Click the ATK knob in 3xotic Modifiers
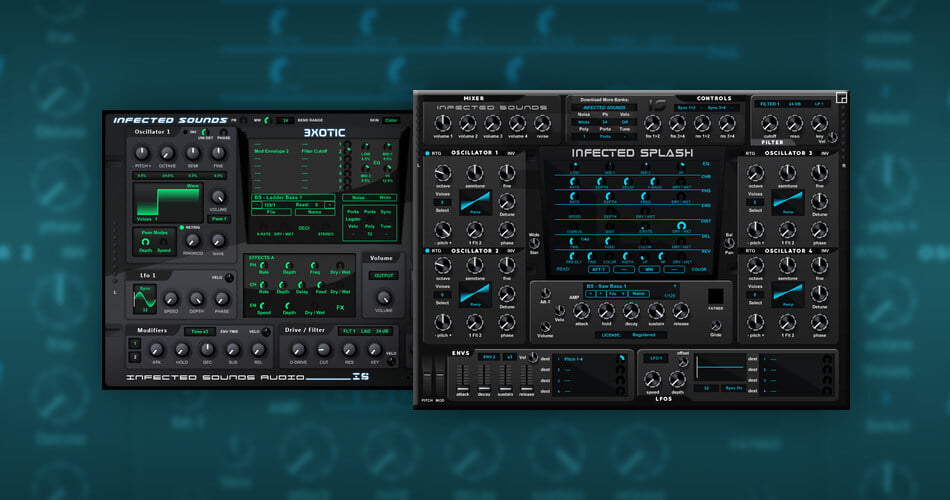Viewport: 950px width, 500px height. pyautogui.click(x=156, y=350)
